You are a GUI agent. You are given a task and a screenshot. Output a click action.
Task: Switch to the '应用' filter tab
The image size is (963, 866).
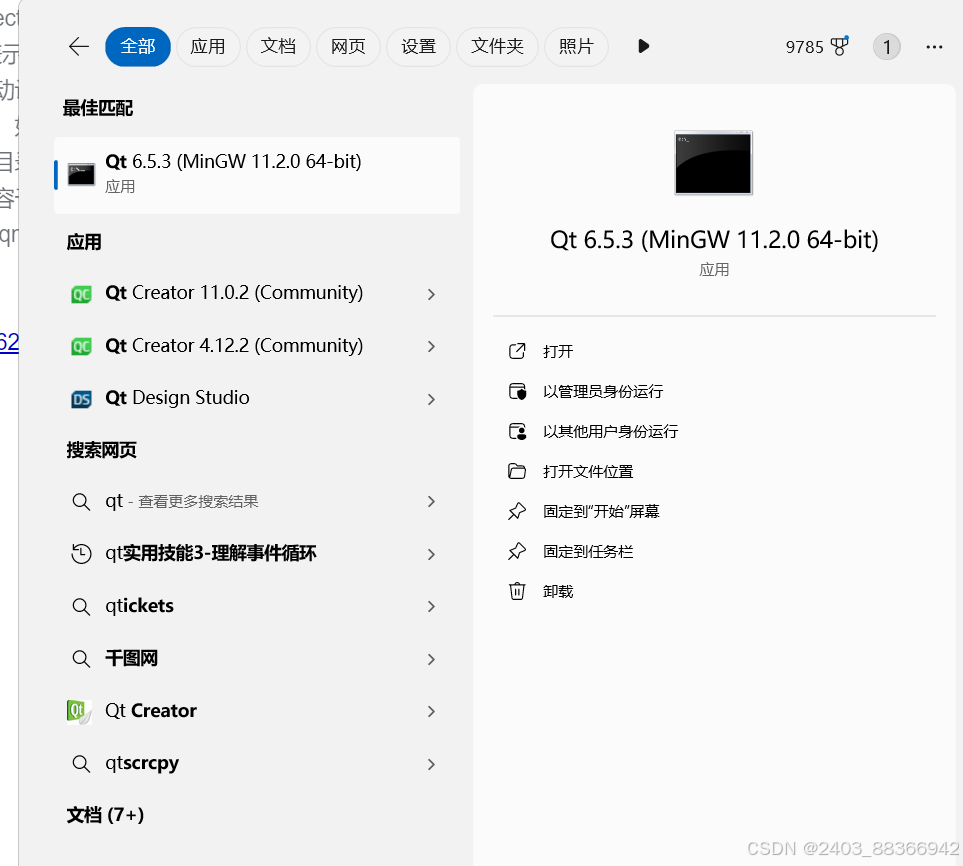(208, 46)
